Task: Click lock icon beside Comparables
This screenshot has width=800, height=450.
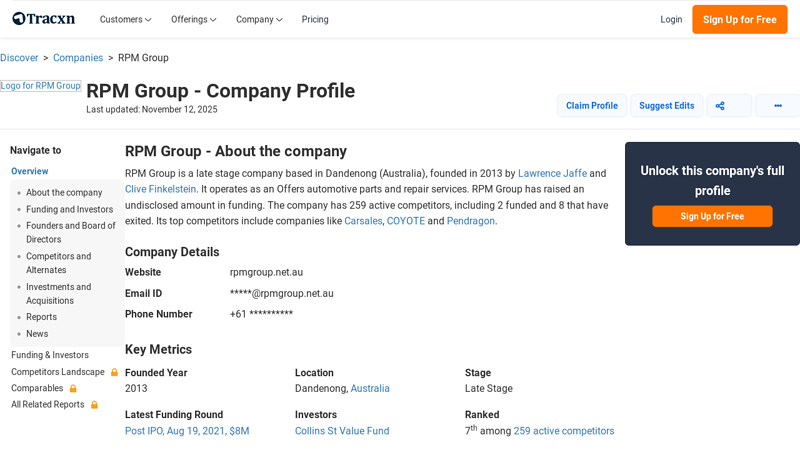Action: click(x=73, y=388)
